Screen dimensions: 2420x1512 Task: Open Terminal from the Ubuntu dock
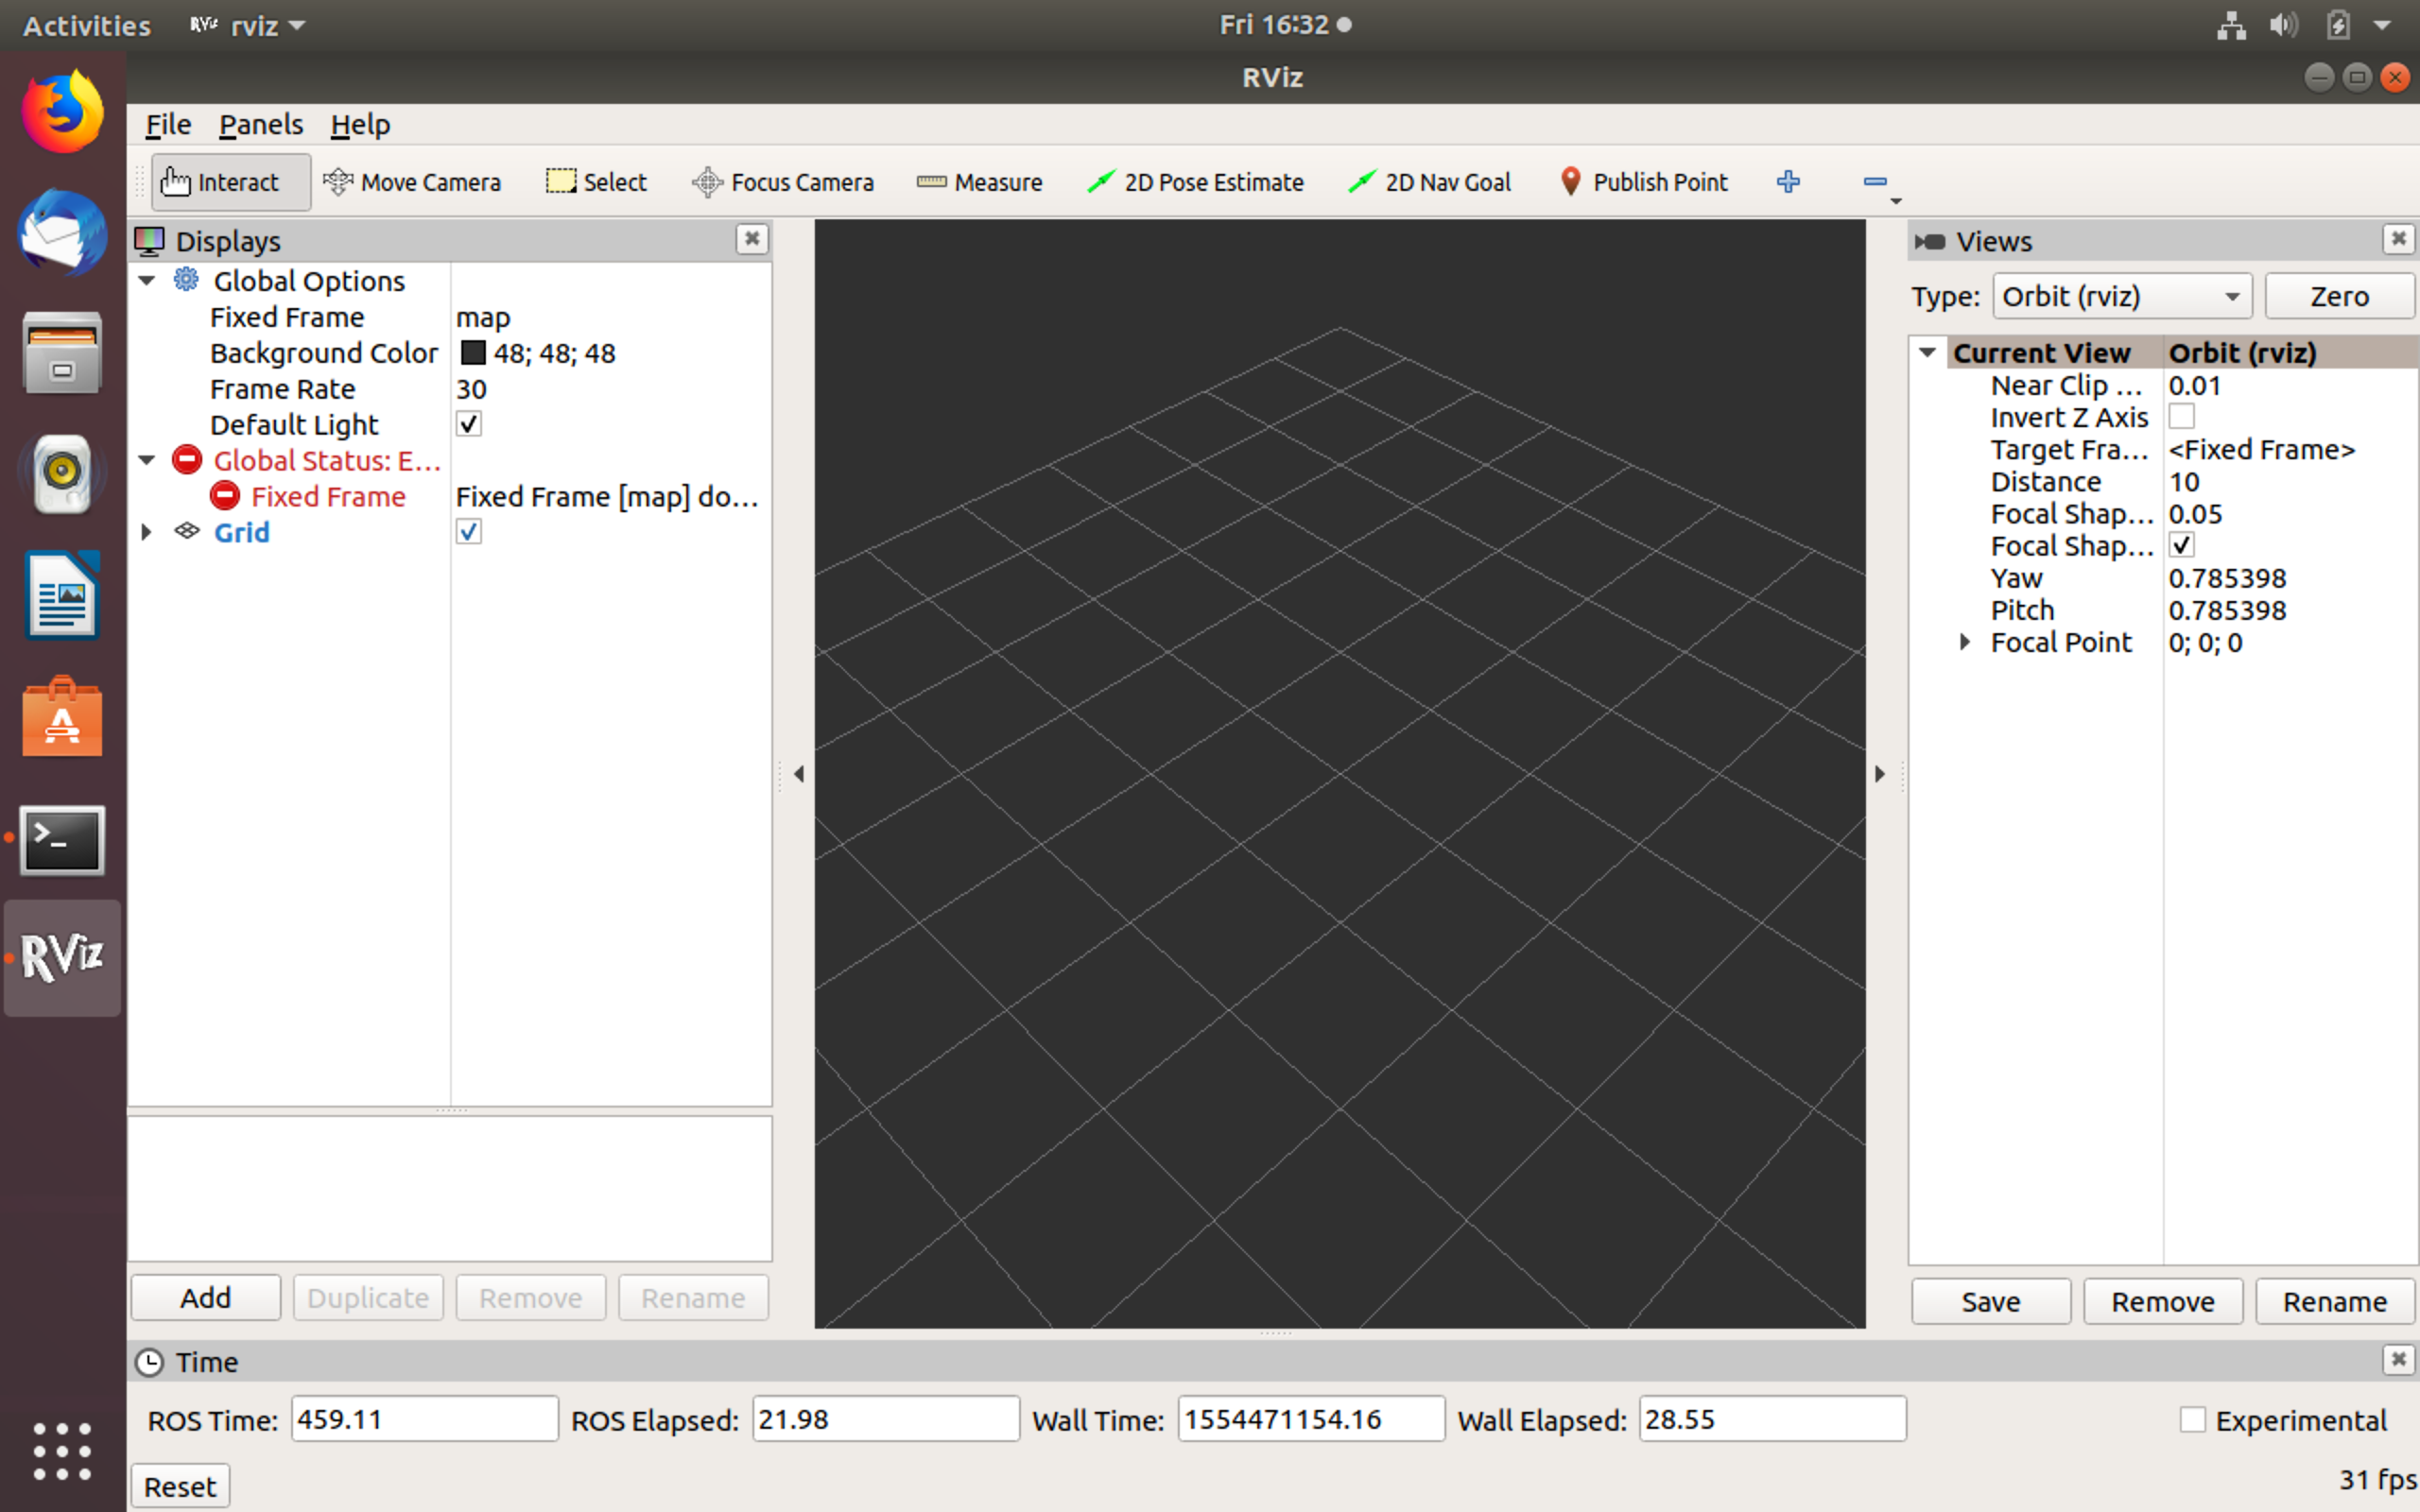click(62, 839)
